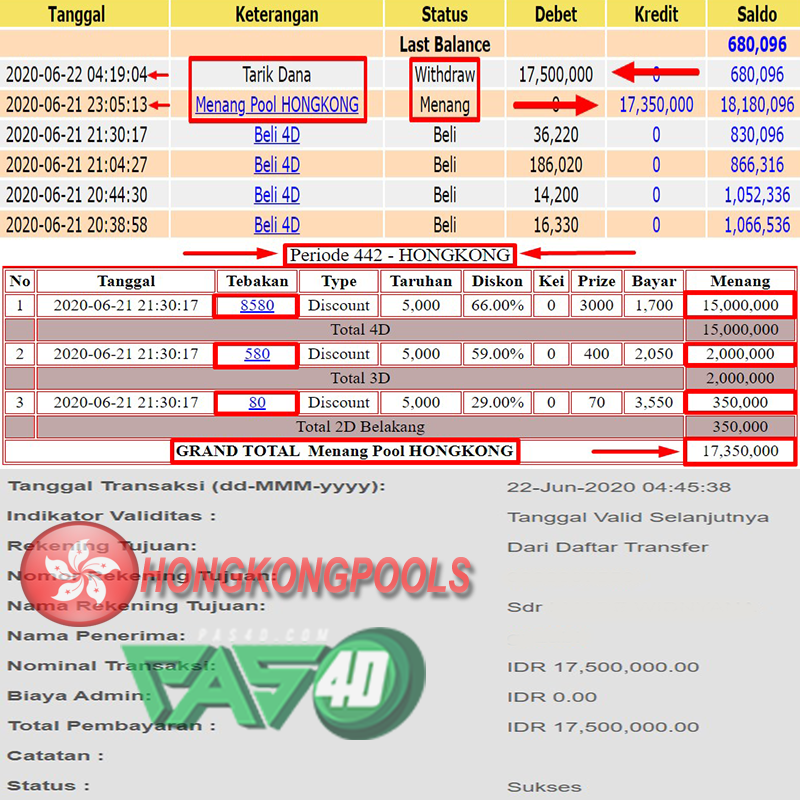Image resolution: width=800 pixels, height=800 pixels.
Task: Click the Tarik Dana description
Action: [277, 74]
